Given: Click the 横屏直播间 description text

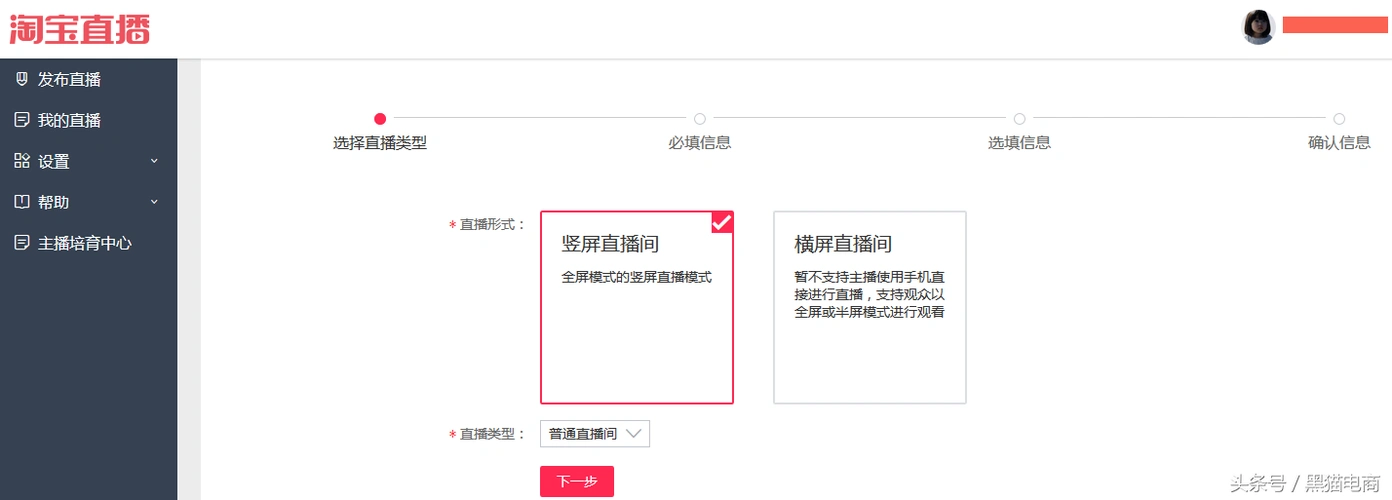Looking at the screenshot, I should pyautogui.click(x=870, y=294).
